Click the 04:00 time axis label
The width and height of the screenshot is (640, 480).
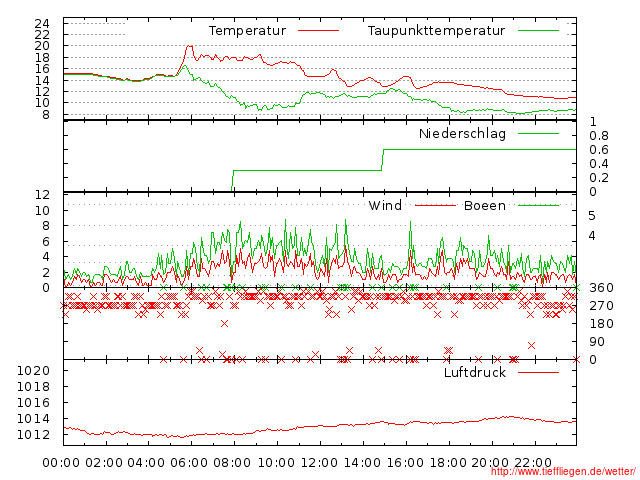147,463
